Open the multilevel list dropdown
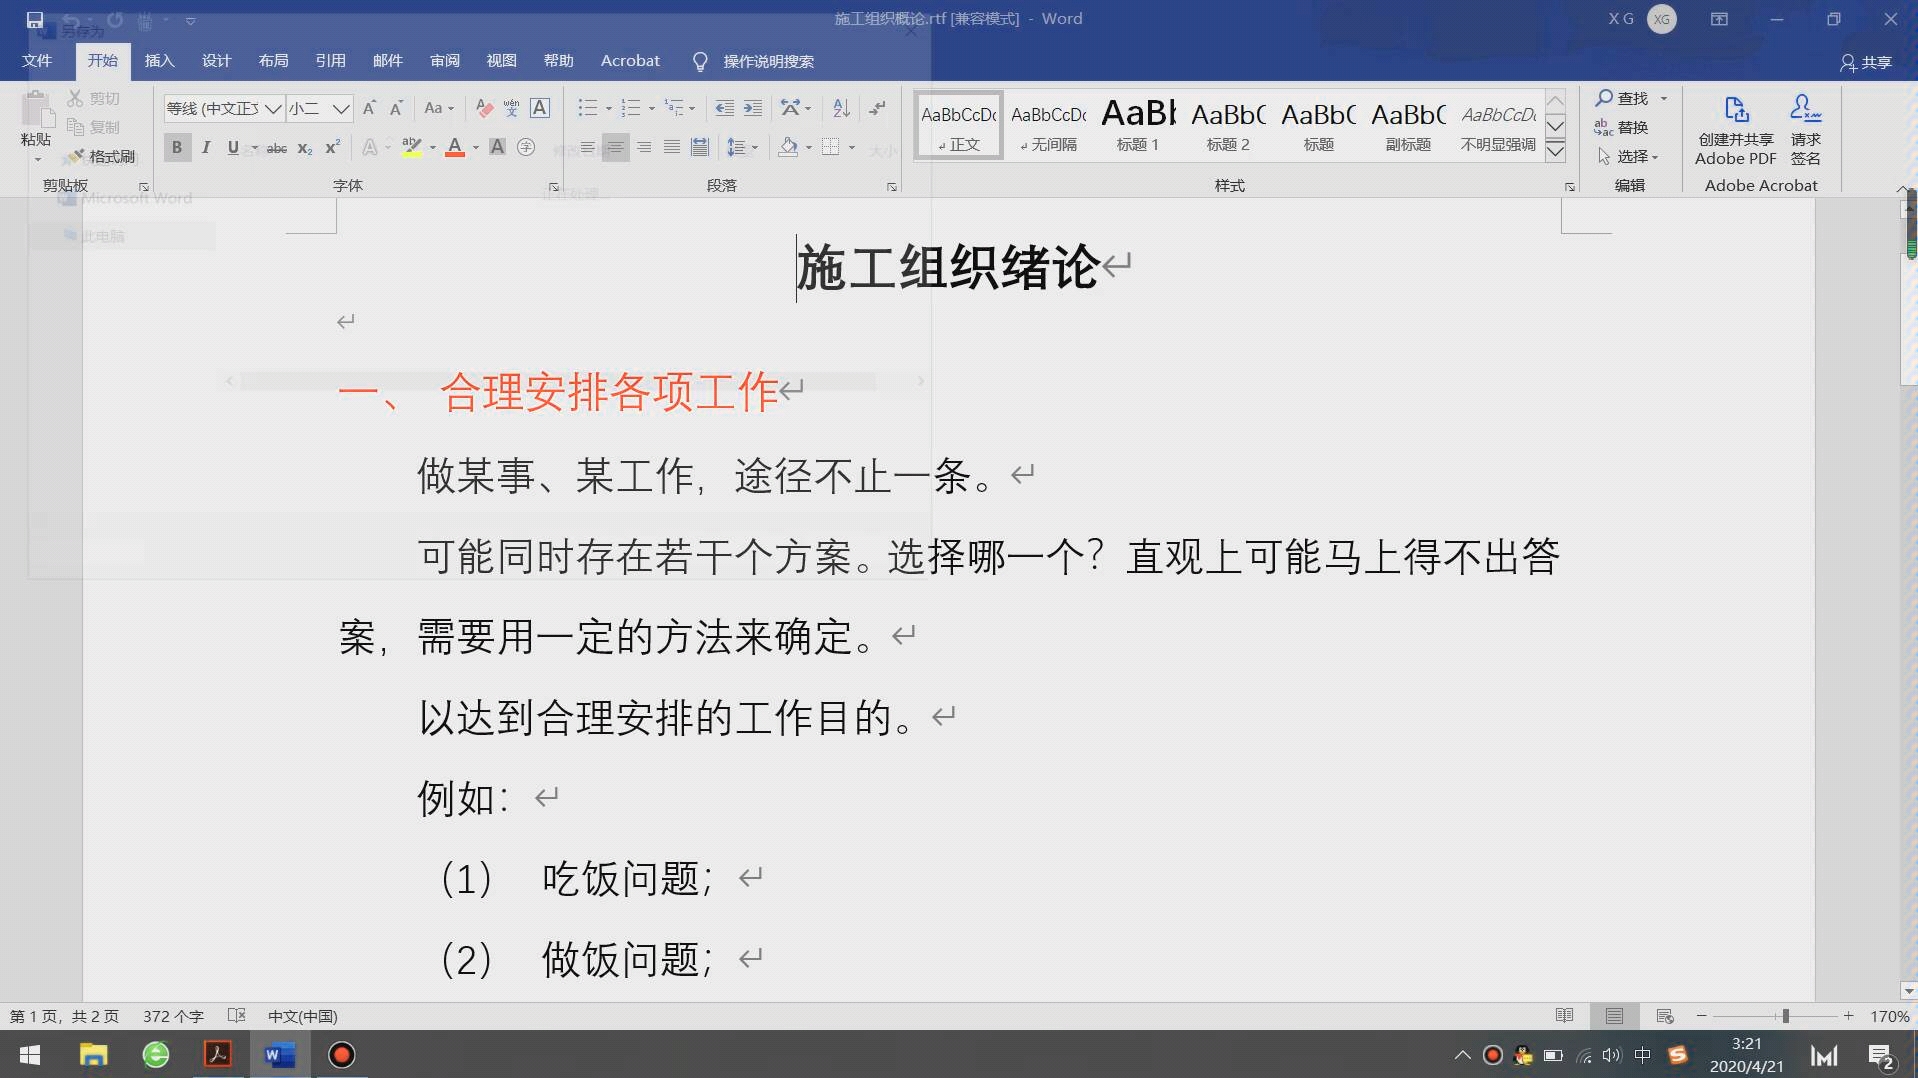The image size is (1918, 1078). pos(692,108)
